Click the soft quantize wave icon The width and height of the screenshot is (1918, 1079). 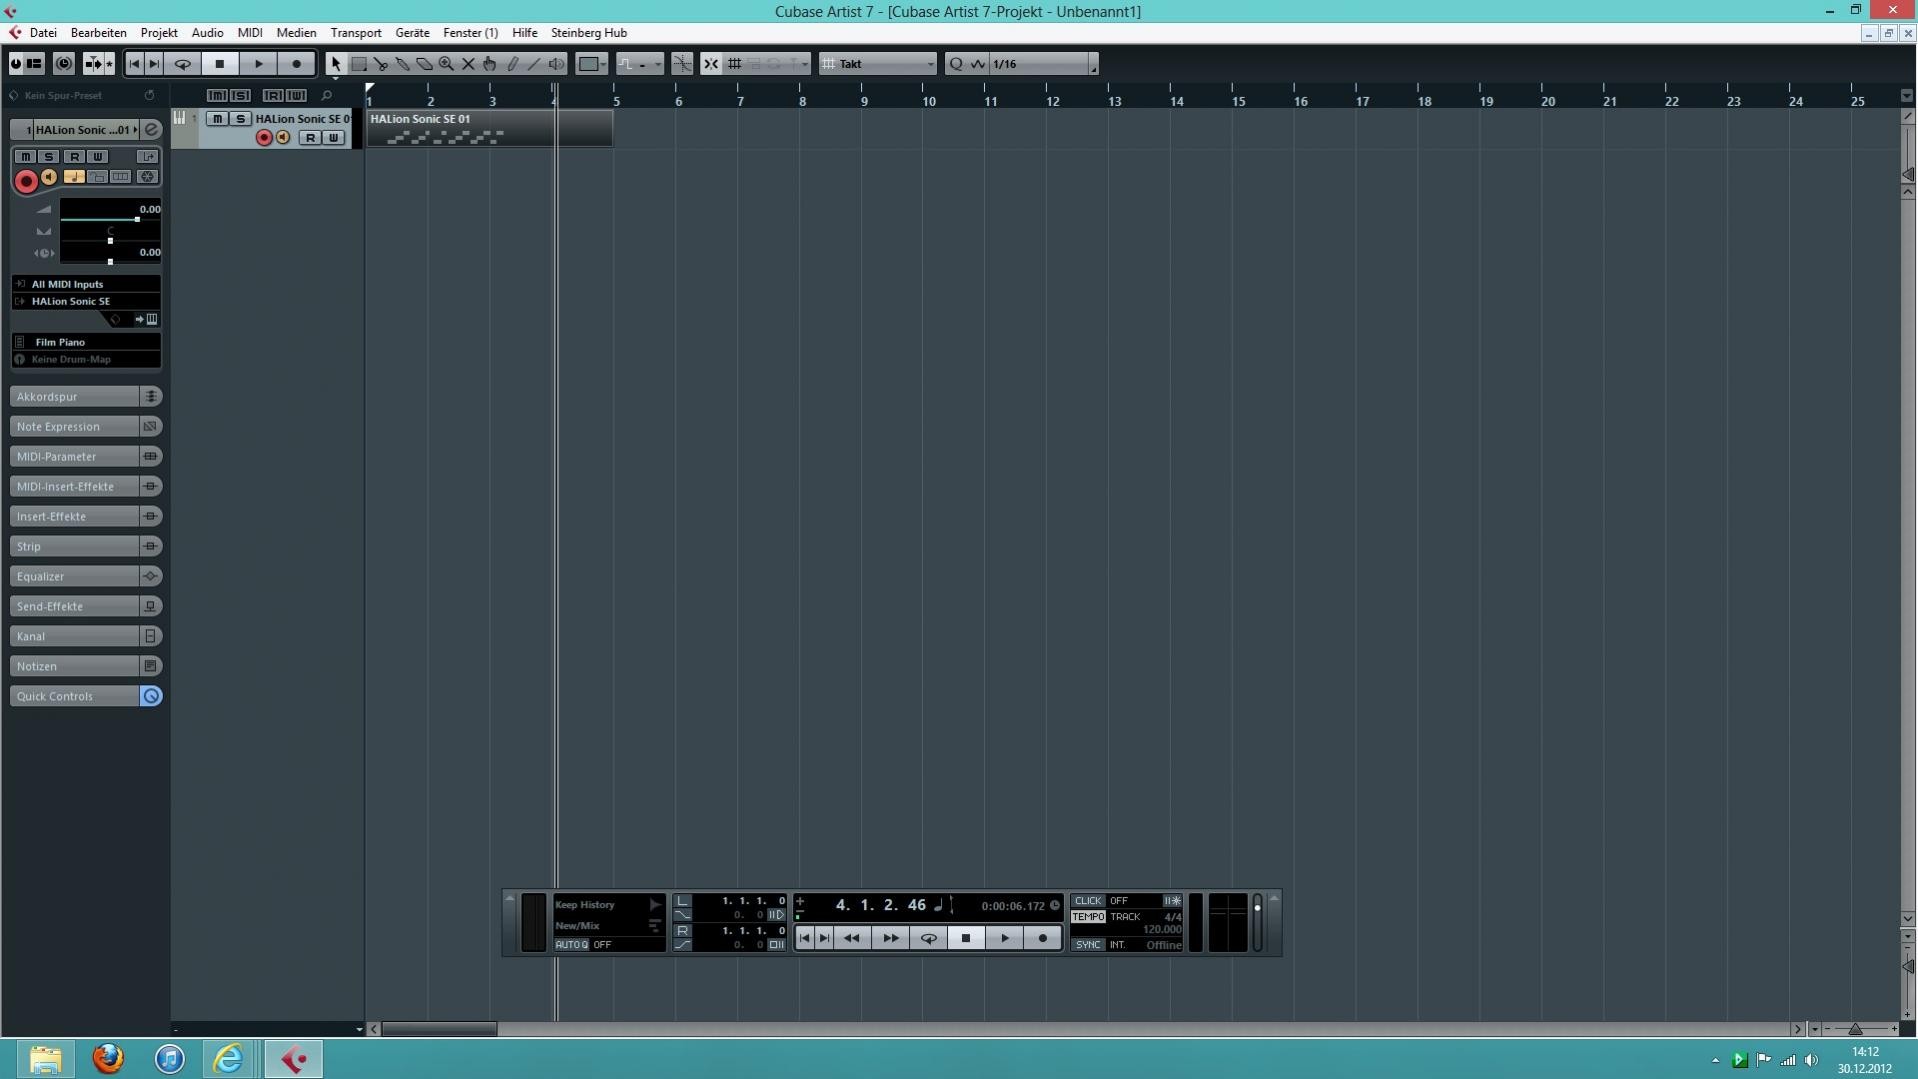pos(977,64)
